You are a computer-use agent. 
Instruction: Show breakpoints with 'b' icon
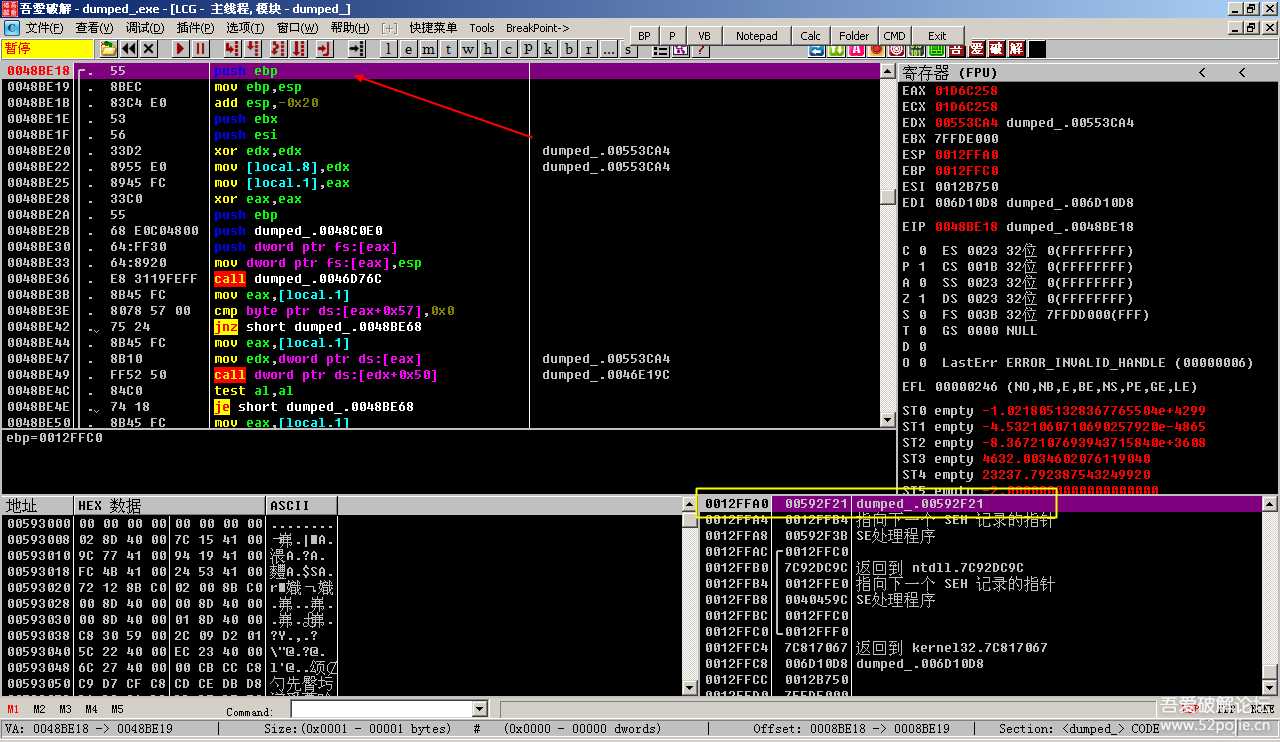pyautogui.click(x=568, y=49)
